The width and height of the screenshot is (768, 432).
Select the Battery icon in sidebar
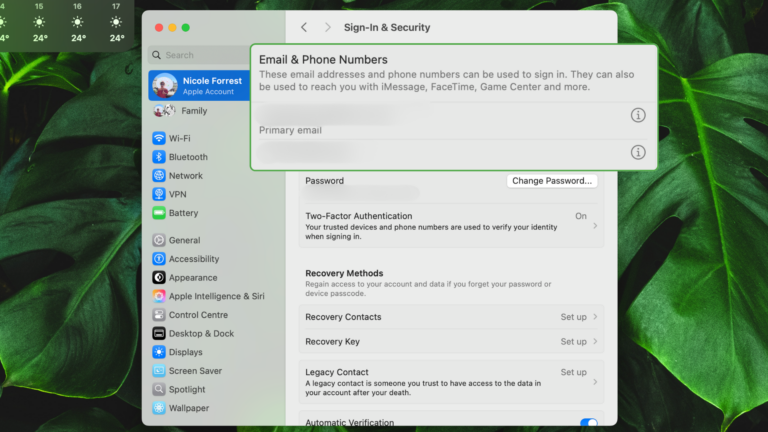coord(159,213)
